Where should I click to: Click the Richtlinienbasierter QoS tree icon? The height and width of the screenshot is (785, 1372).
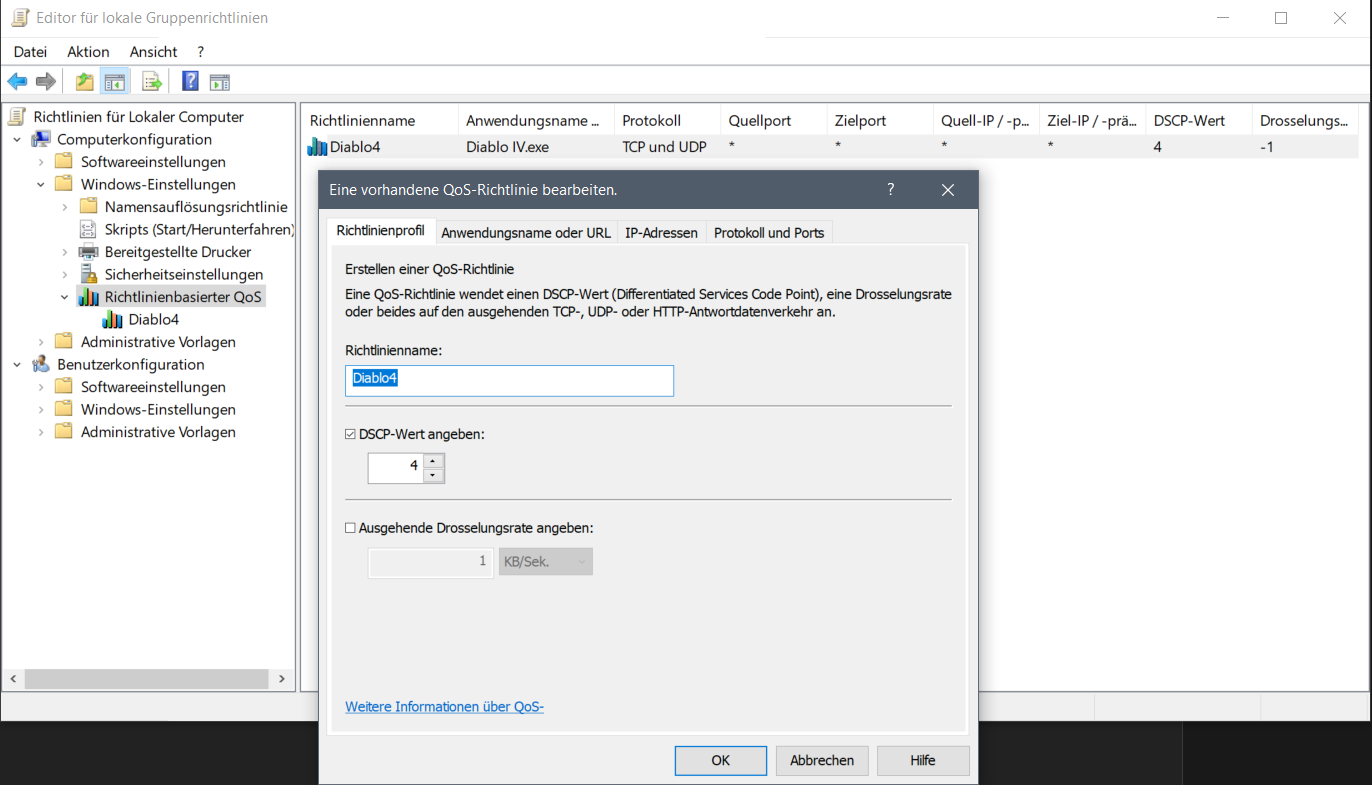coord(89,297)
